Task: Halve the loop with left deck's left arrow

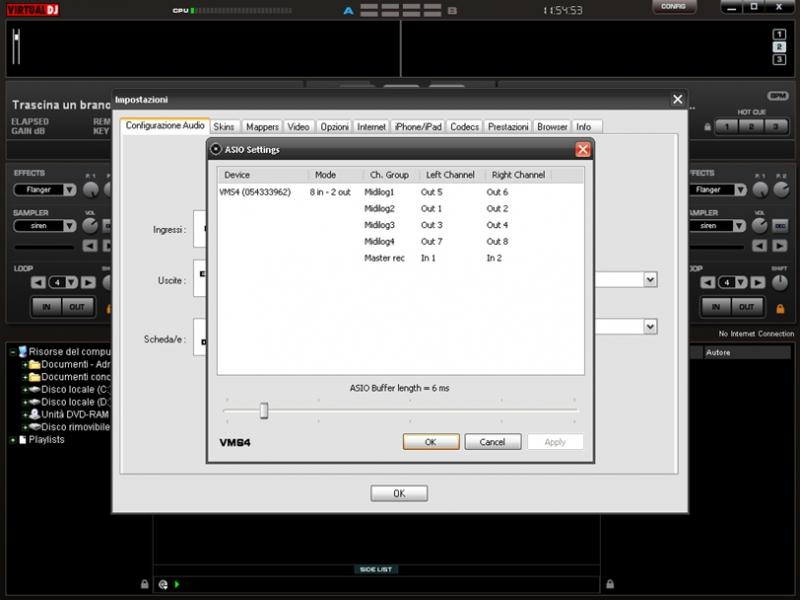Action: click(38, 282)
